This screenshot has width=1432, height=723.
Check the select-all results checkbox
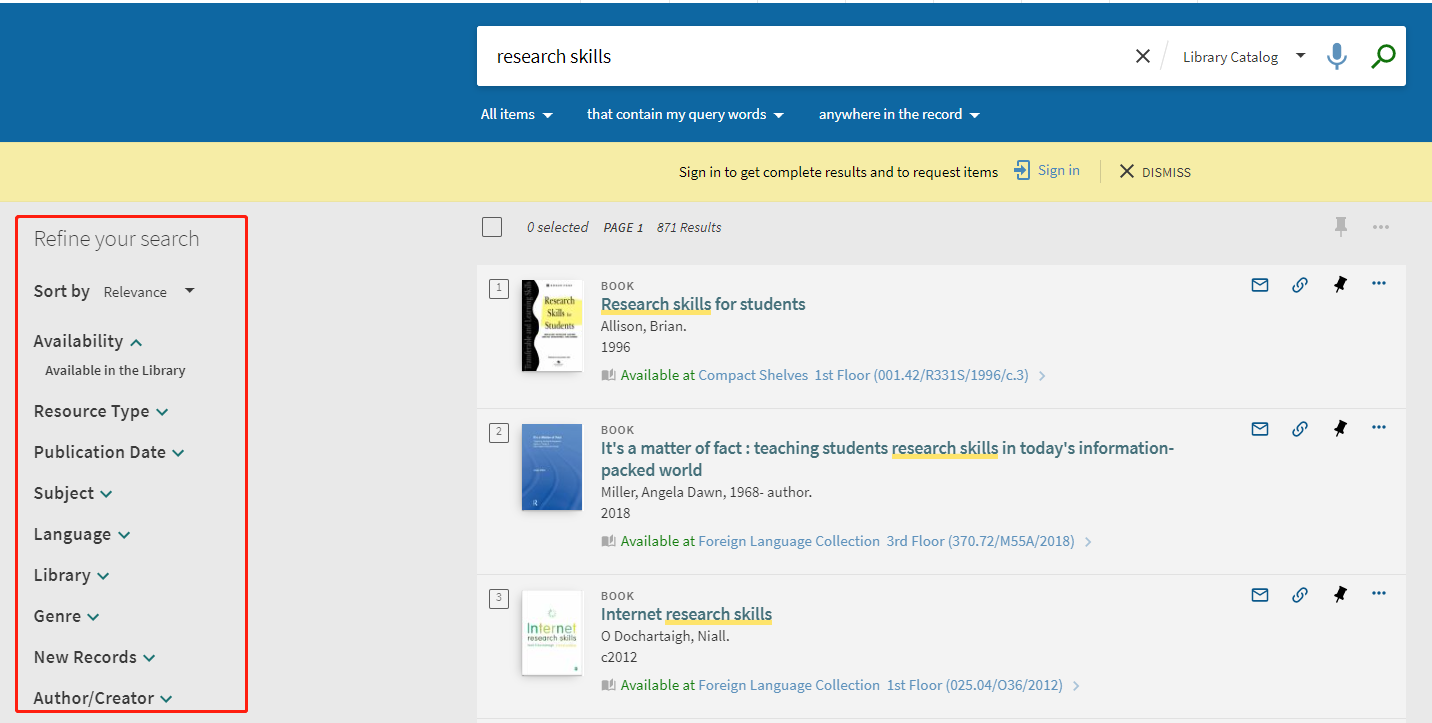coord(492,227)
